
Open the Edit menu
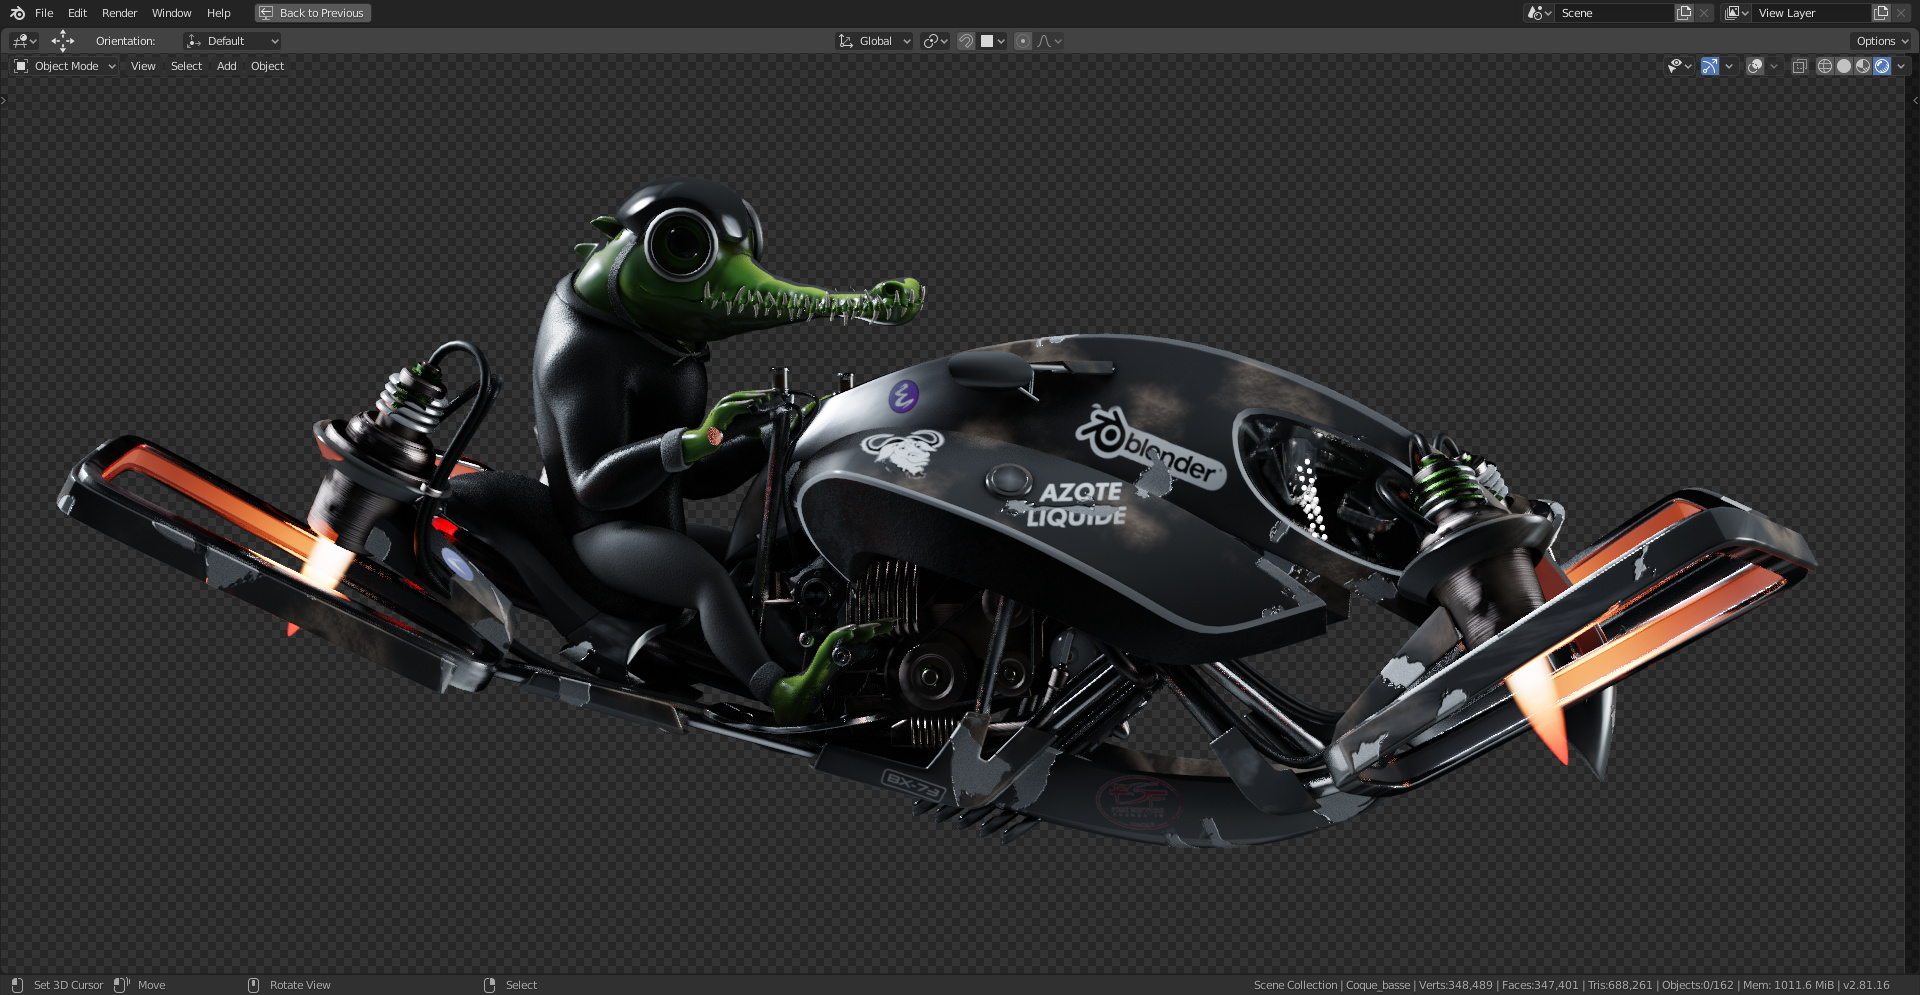pos(77,13)
